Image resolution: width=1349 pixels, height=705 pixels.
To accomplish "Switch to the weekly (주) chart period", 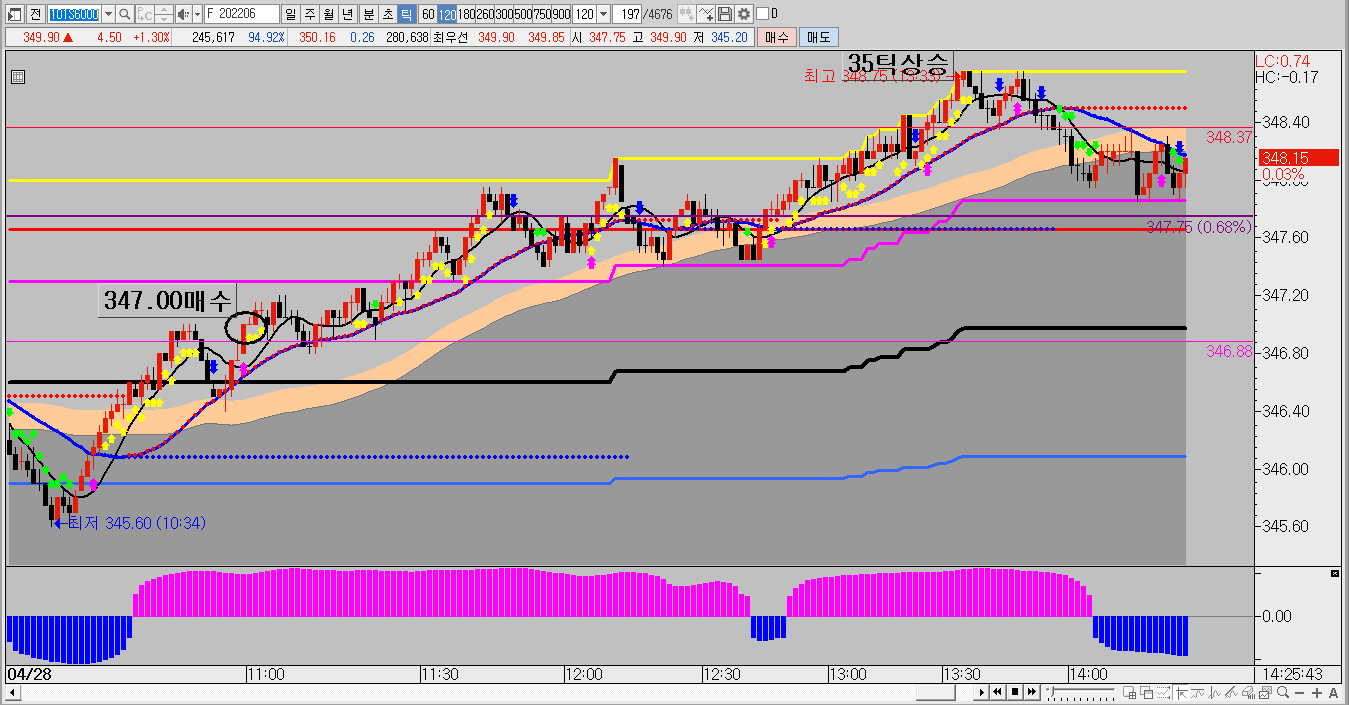I will point(309,14).
